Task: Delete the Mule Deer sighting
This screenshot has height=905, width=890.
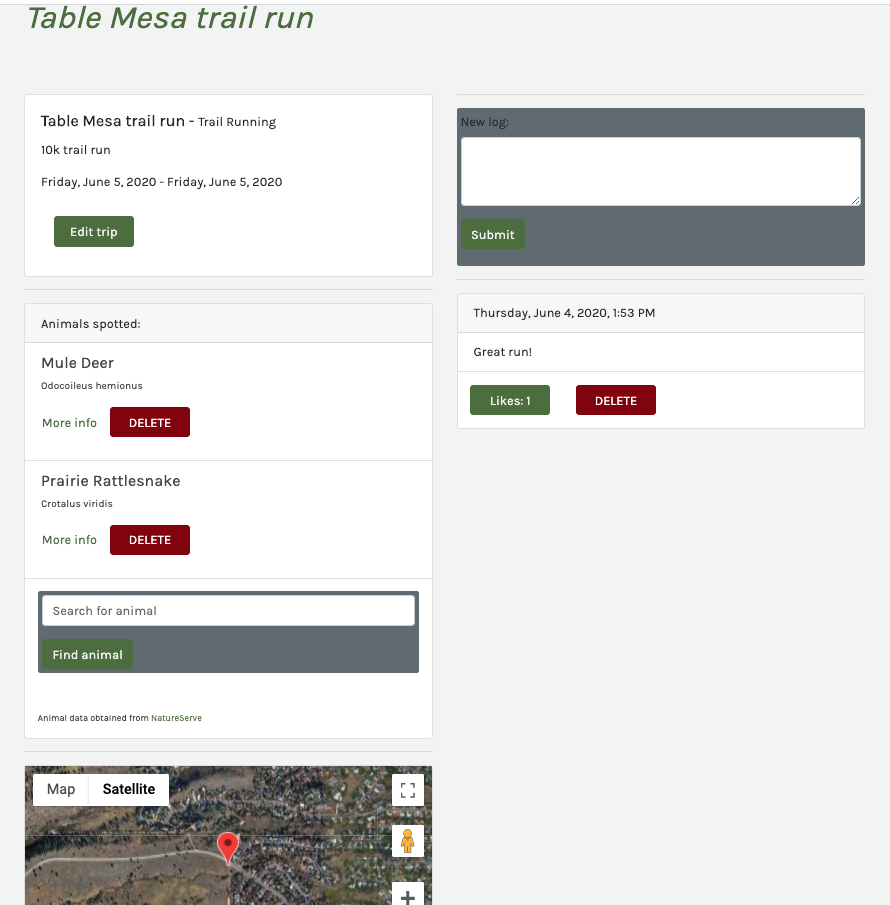Action: point(149,421)
